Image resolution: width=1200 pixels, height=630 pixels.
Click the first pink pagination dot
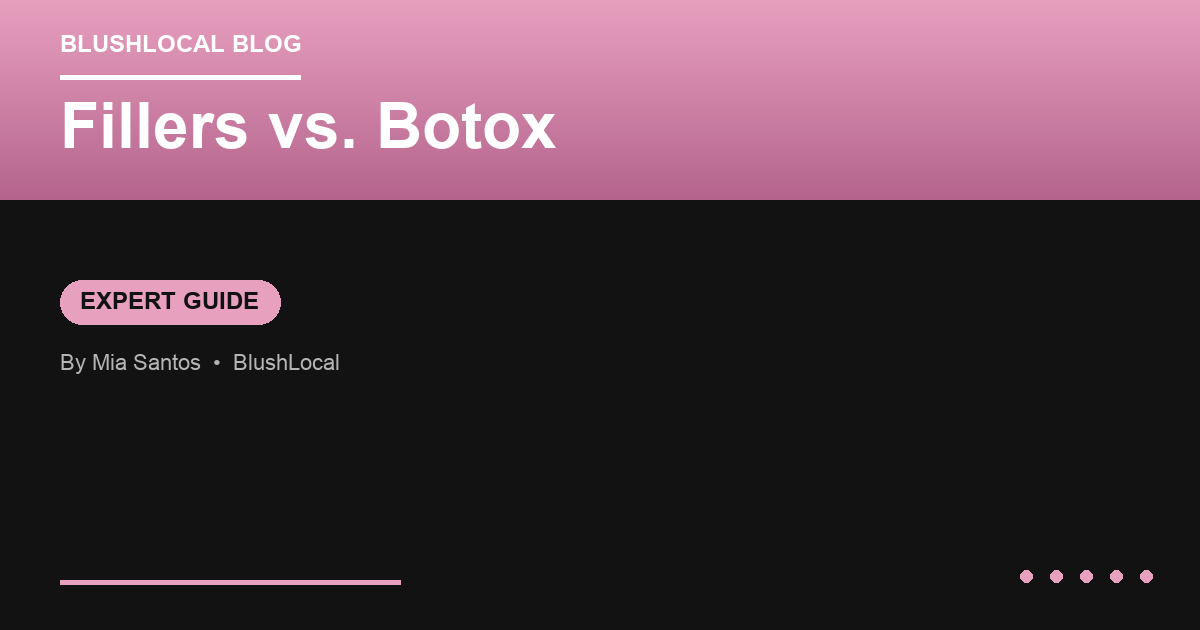1026,576
